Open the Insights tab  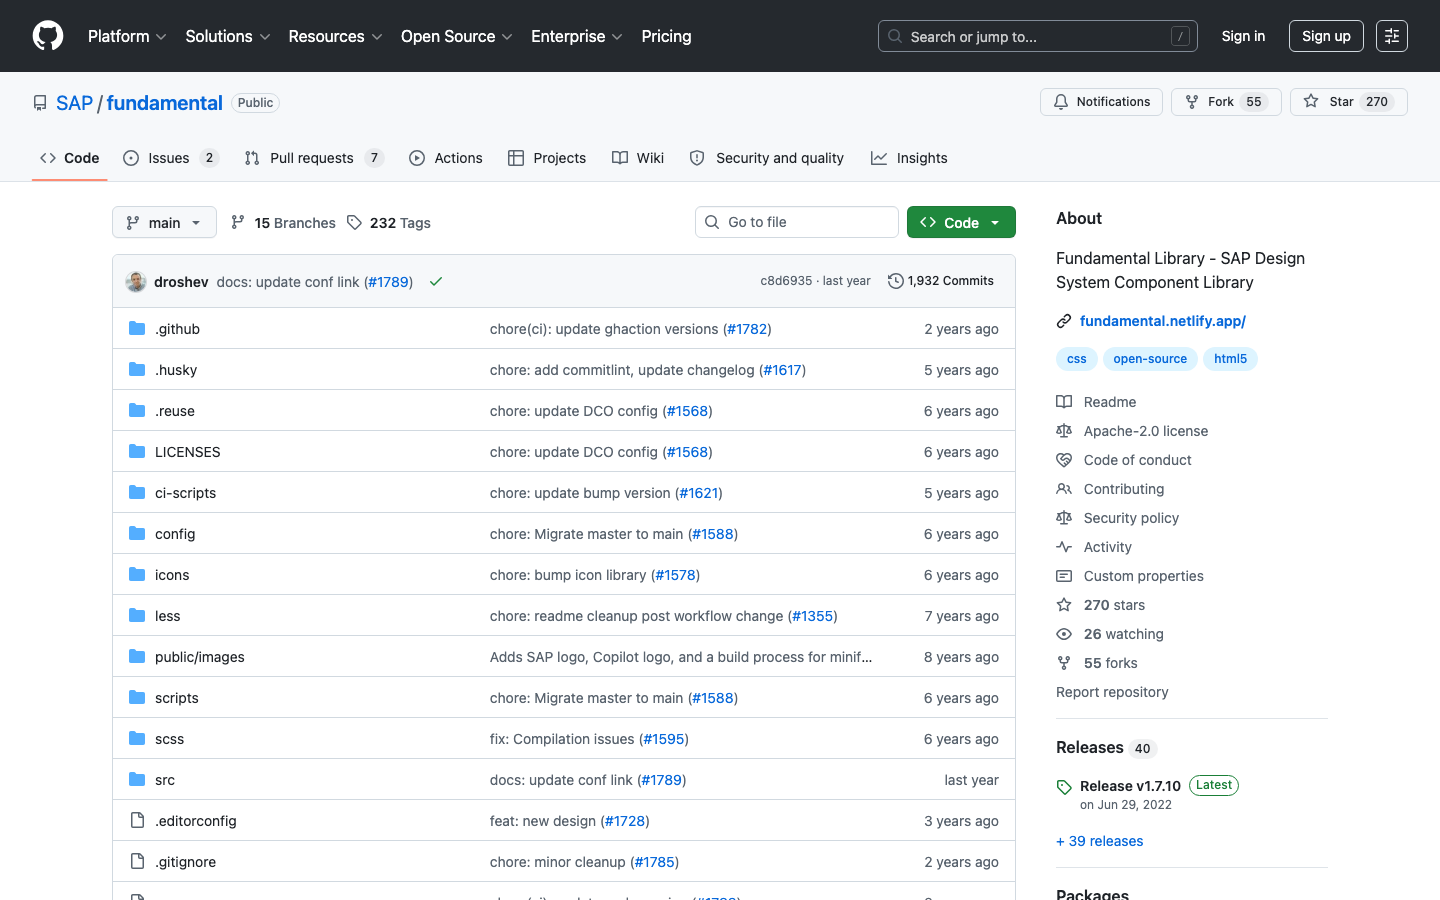point(909,158)
